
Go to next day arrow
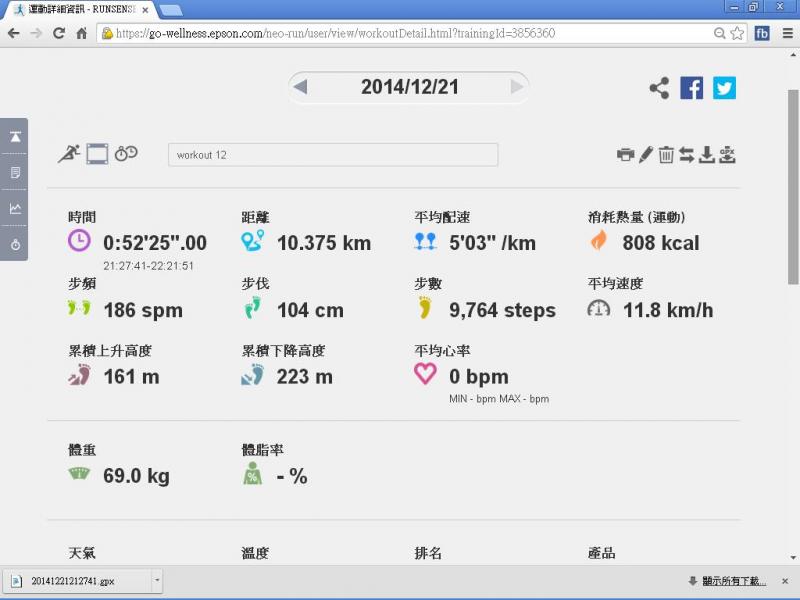coord(517,87)
